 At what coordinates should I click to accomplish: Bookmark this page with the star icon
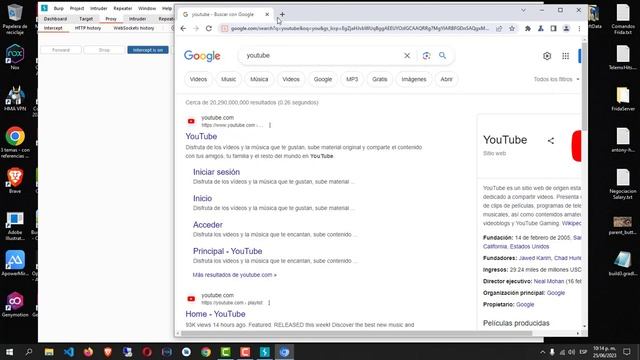(512, 29)
